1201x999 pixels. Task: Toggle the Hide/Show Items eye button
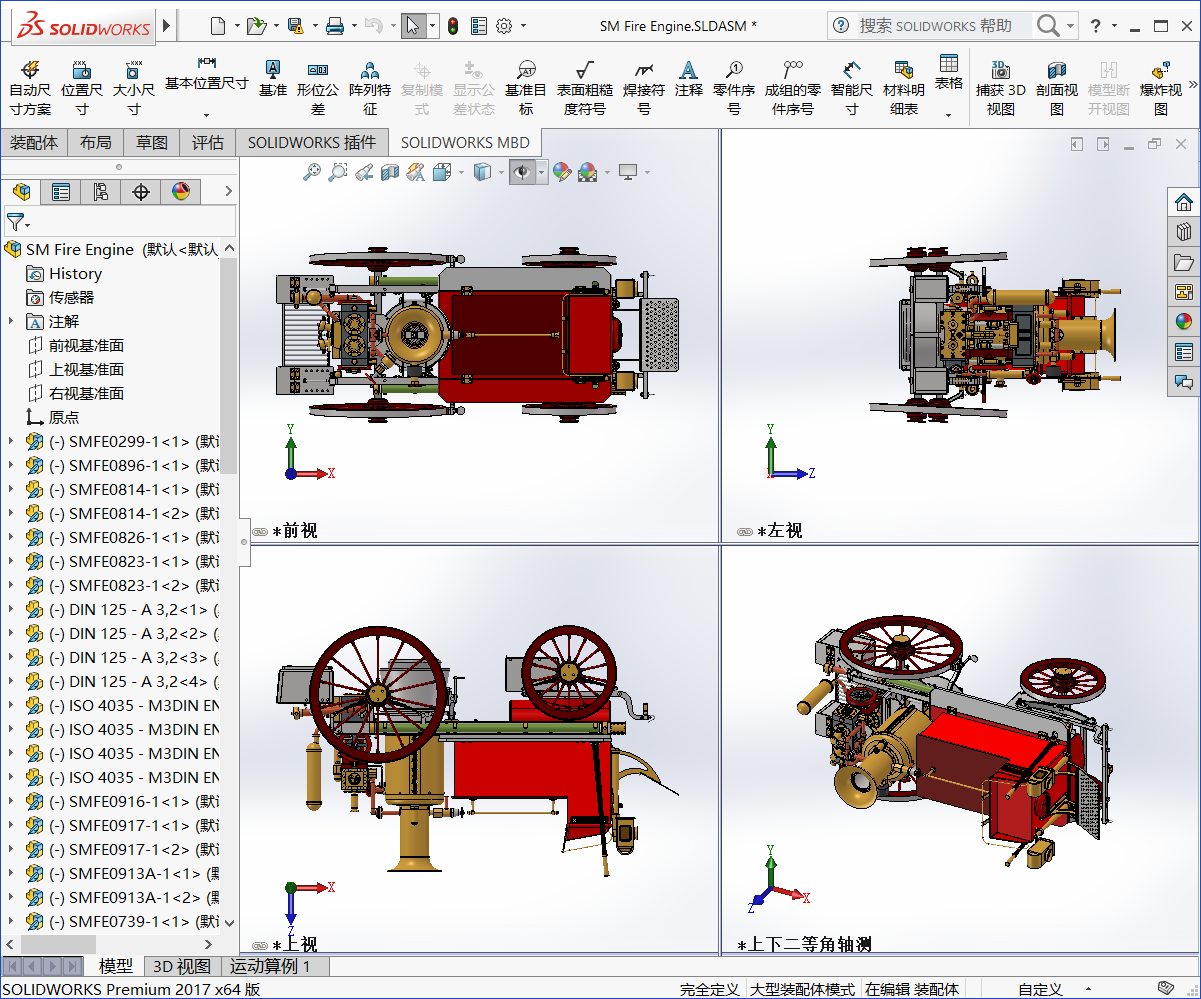click(522, 172)
